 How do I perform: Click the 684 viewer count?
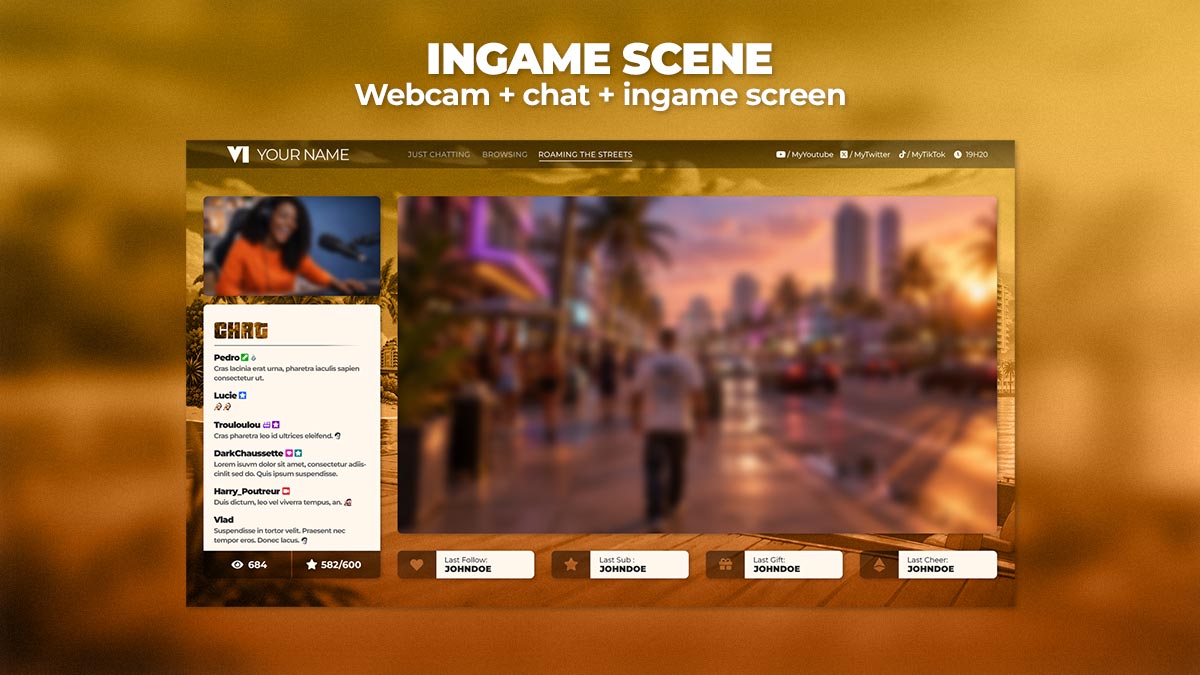click(x=257, y=565)
